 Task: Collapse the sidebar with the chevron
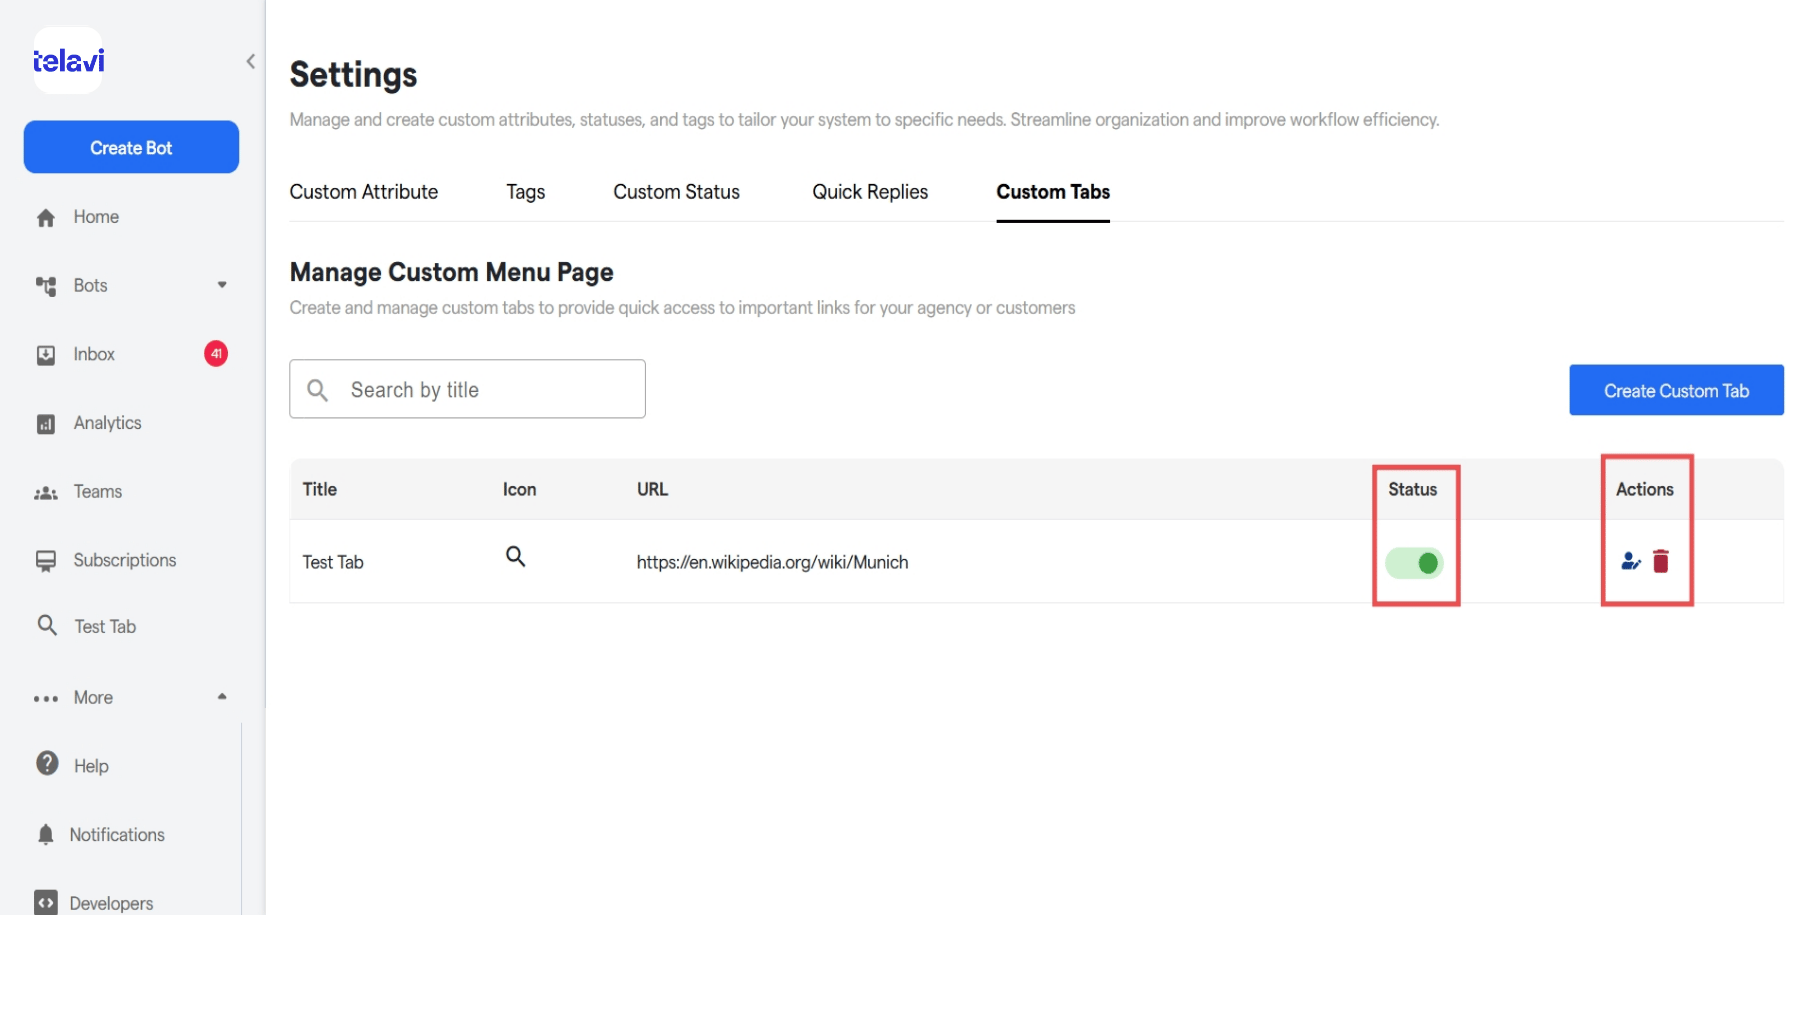pos(250,61)
